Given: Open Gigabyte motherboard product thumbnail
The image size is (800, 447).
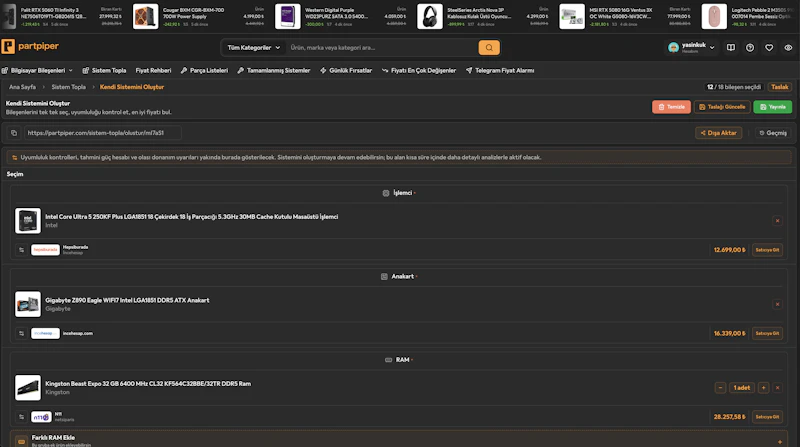Looking at the screenshot, I should click(x=28, y=304).
